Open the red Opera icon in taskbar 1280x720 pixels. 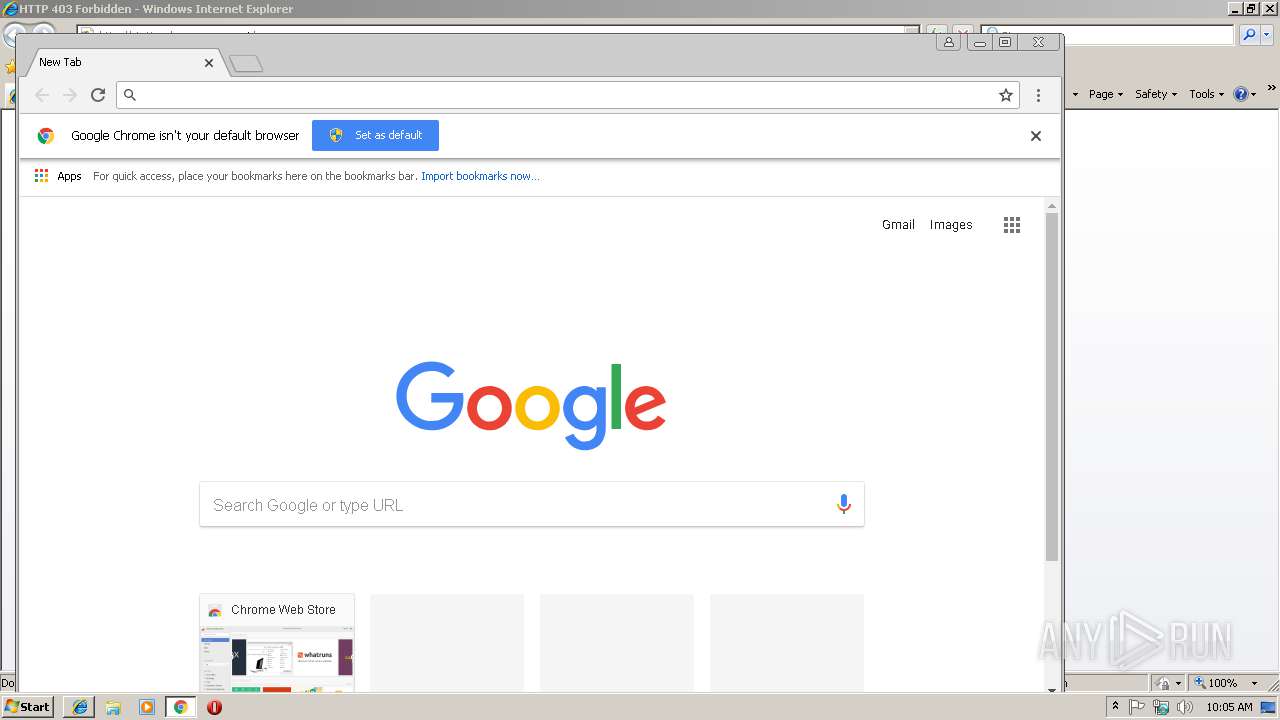click(214, 707)
